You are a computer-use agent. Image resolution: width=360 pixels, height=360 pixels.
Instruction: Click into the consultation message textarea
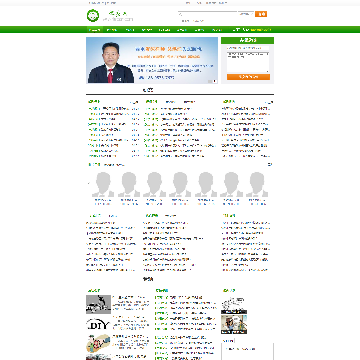click(248, 62)
